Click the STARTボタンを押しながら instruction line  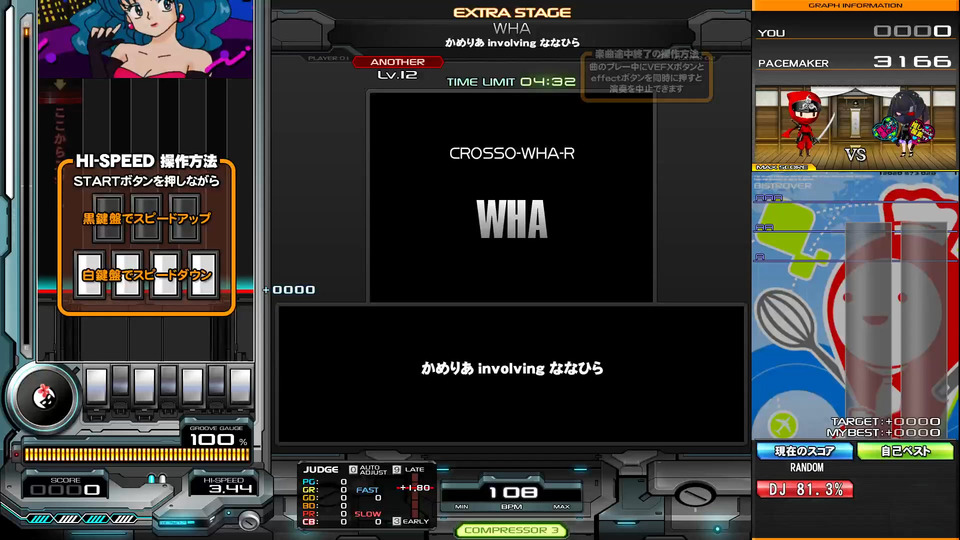[146, 181]
